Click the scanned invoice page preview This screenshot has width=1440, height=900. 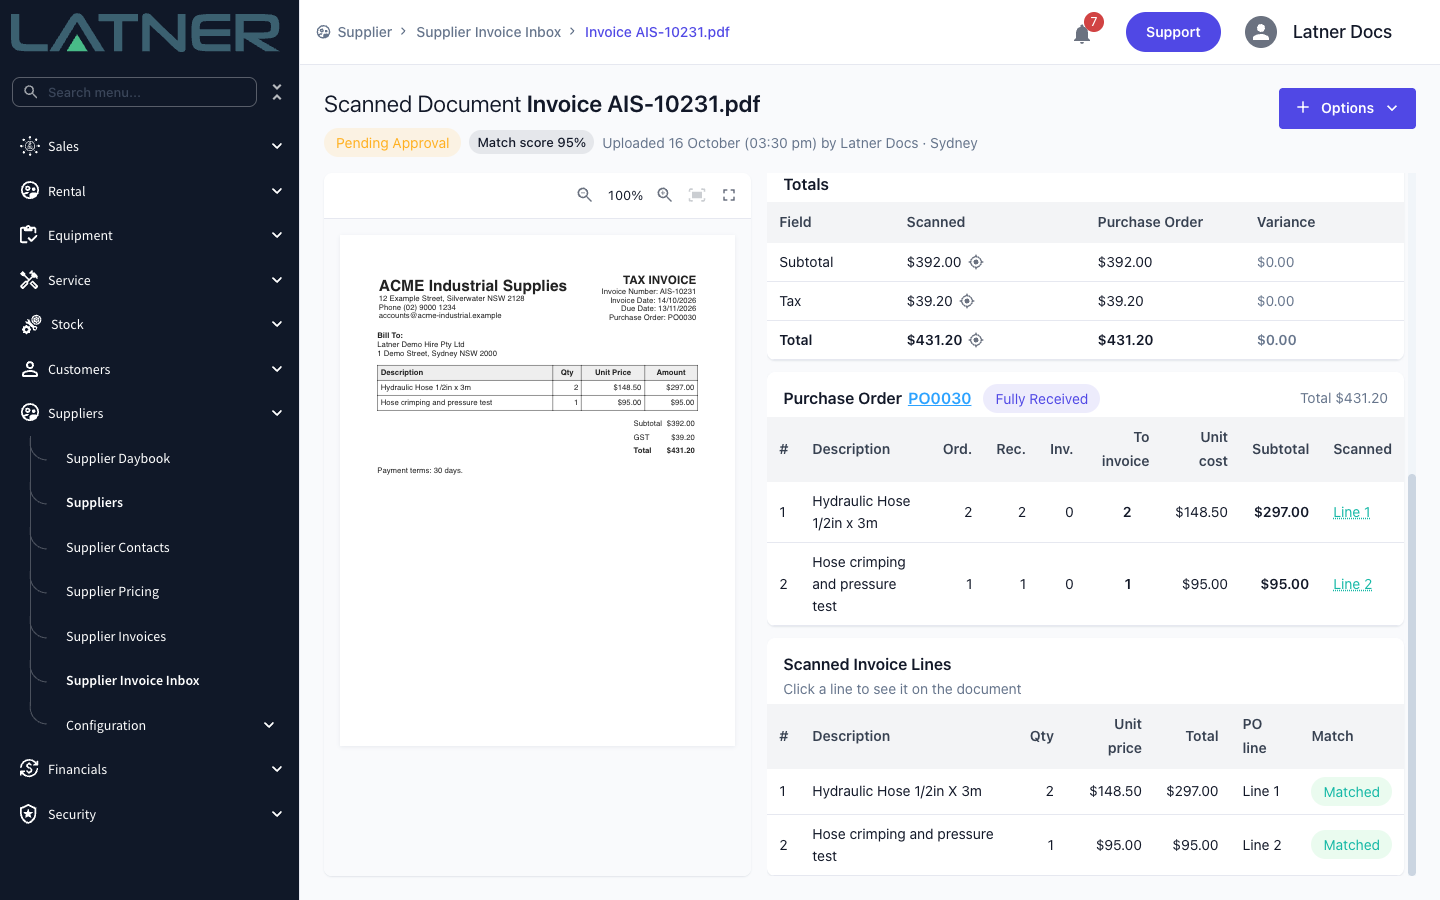[537, 490]
